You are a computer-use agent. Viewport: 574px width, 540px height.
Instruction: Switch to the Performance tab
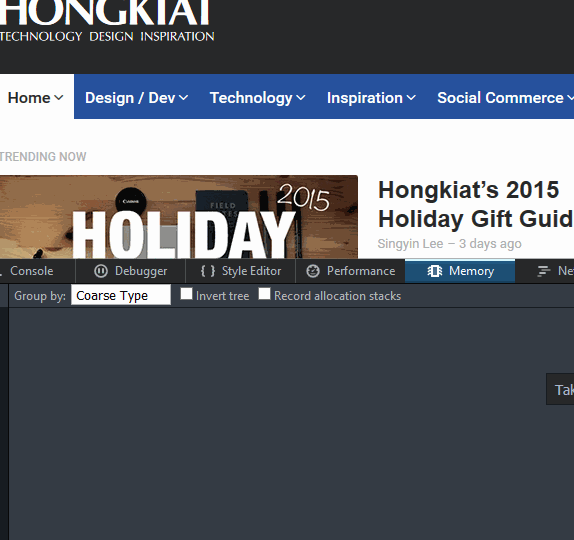(x=350, y=271)
